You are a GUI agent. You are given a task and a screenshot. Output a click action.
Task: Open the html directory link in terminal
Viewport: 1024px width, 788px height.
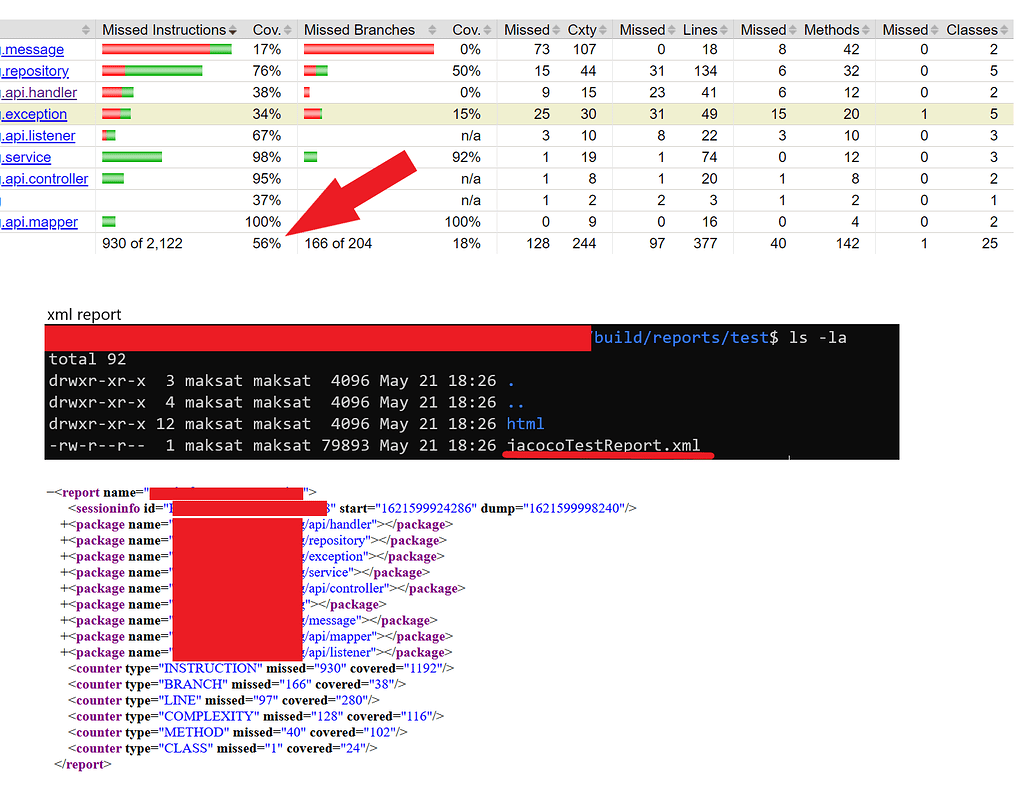coord(525,423)
